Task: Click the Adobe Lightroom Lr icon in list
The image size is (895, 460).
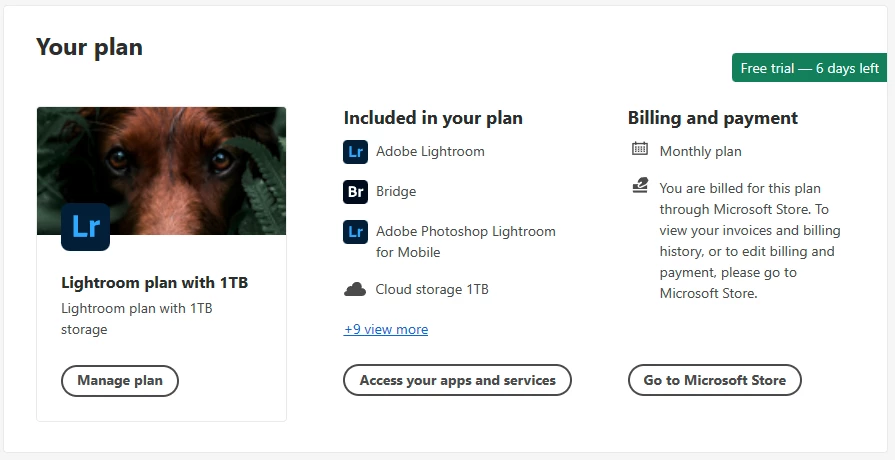Action: pyautogui.click(x=355, y=152)
